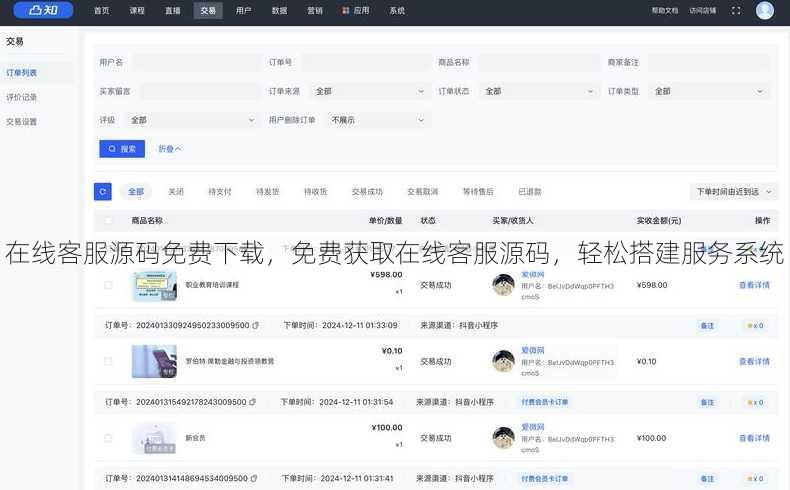Open 评价记录 in the sidebar
Screen dimensions: 790x490
tap(21, 97)
